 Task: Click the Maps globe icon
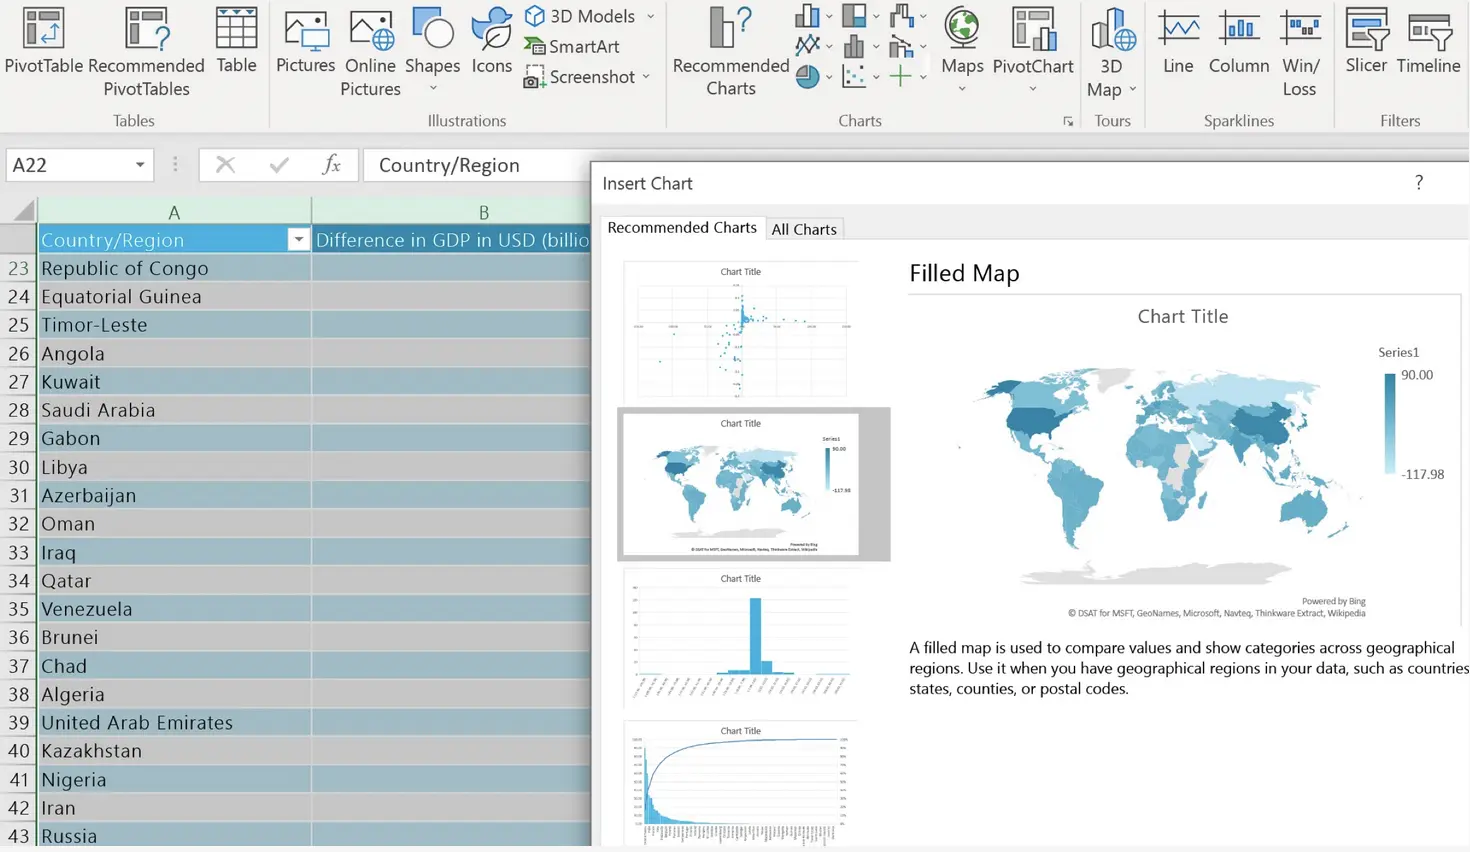click(x=962, y=30)
